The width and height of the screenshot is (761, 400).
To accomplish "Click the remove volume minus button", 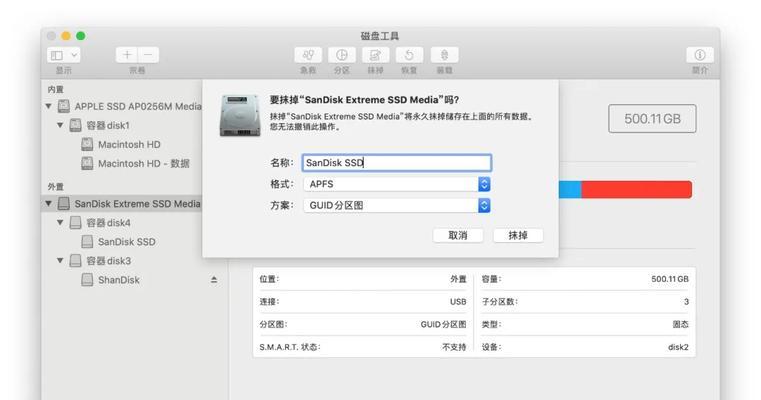I will pyautogui.click(x=148, y=55).
